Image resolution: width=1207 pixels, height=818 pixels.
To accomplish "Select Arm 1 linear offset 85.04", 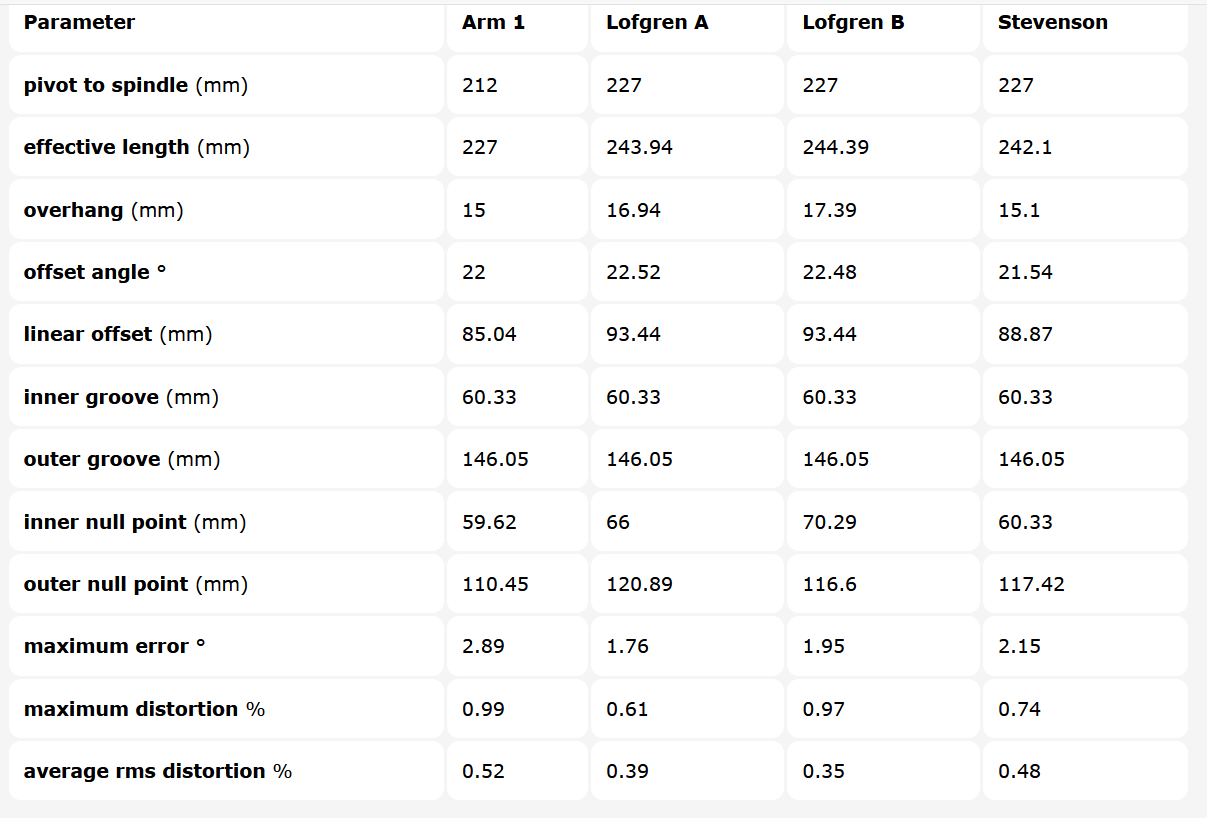I will click(x=489, y=334).
